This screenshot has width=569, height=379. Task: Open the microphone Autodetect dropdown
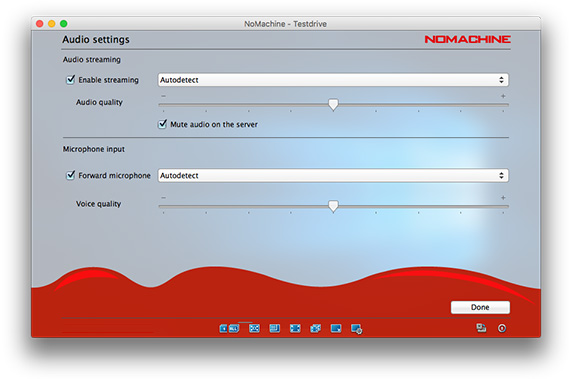click(x=333, y=175)
